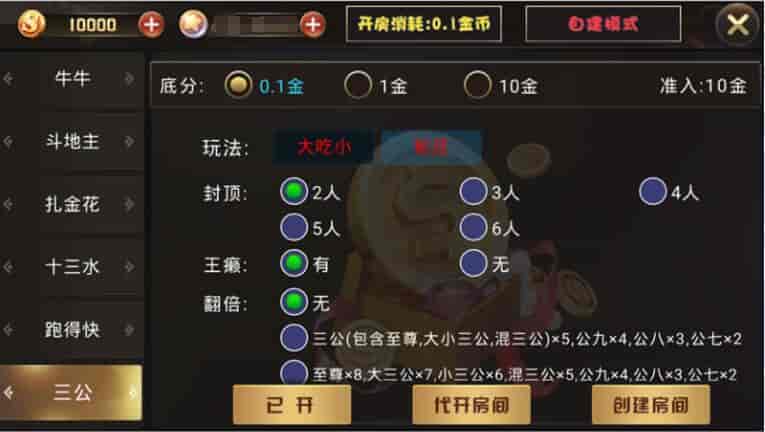Click the 创建模式 button at top
The height and width of the screenshot is (432, 765).
[603, 24]
